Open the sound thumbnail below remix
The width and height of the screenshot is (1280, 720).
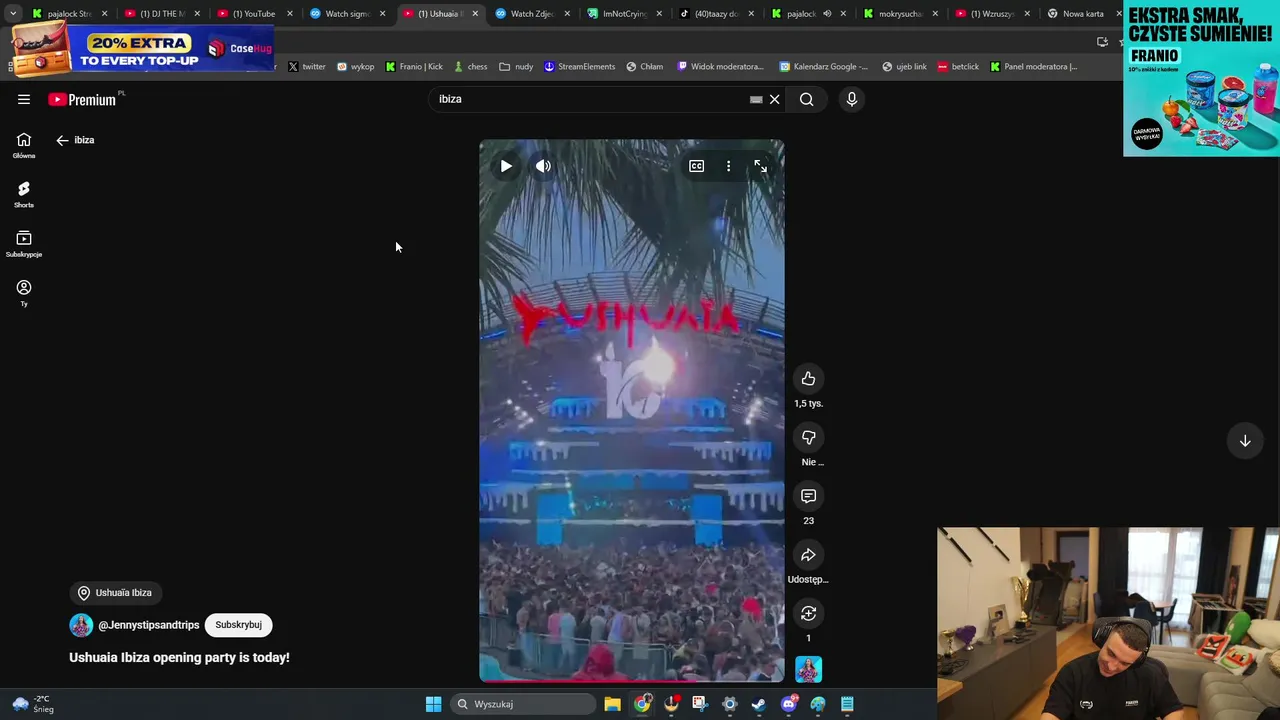pyautogui.click(x=808, y=669)
